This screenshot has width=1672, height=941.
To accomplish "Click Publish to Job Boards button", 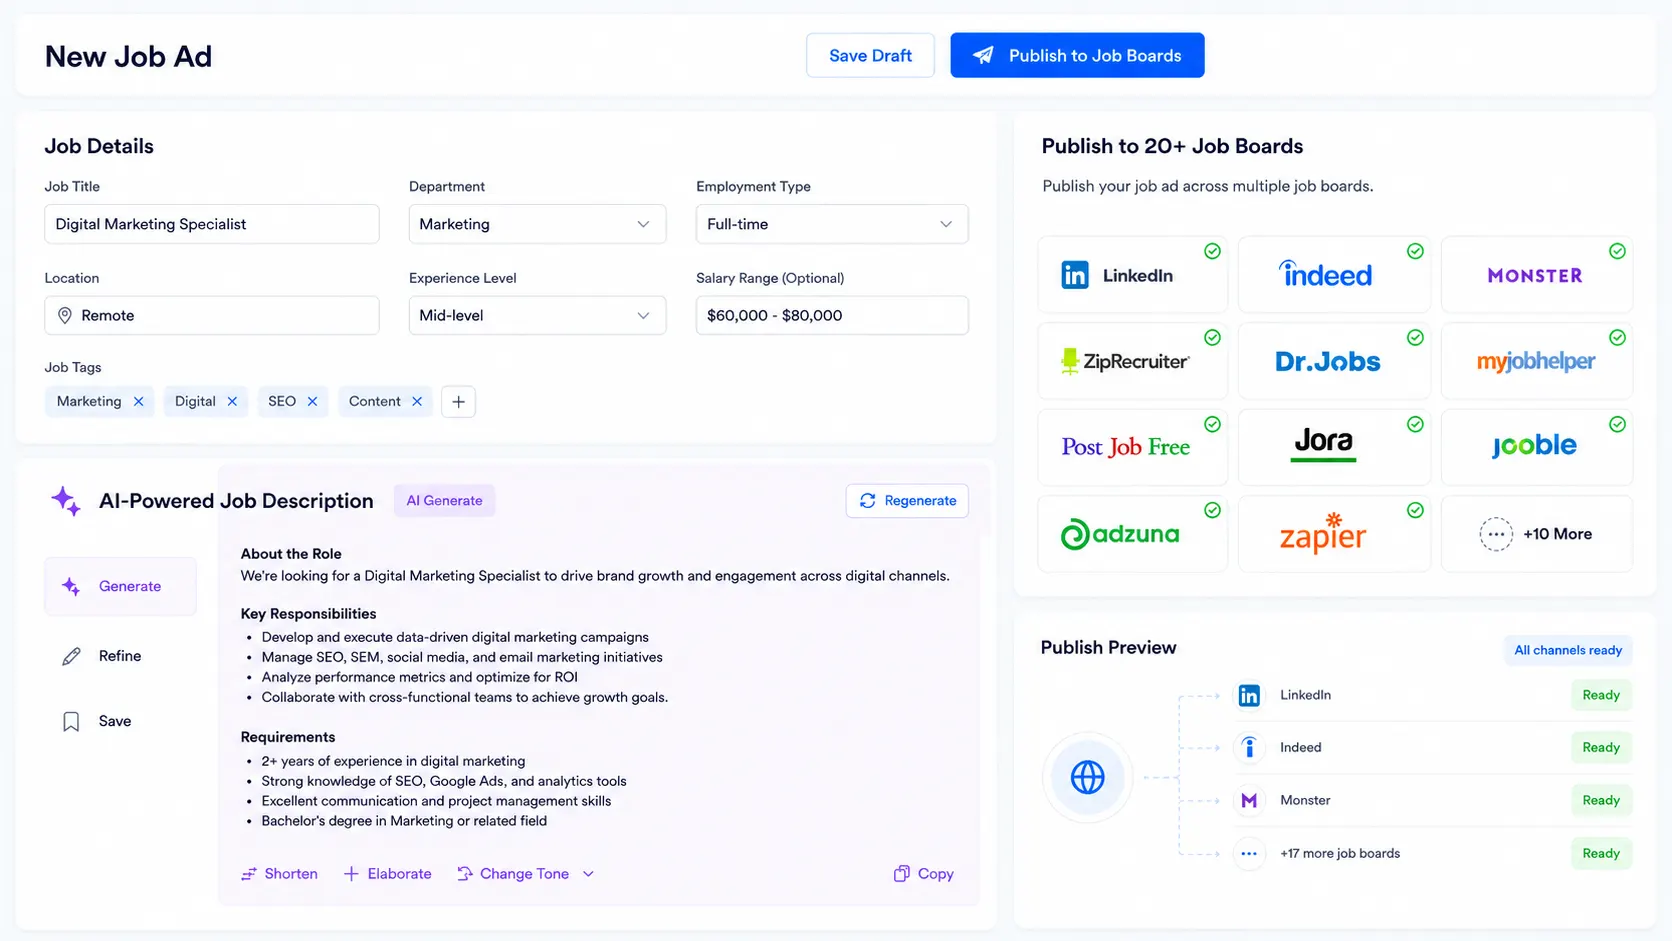I will tap(1077, 55).
